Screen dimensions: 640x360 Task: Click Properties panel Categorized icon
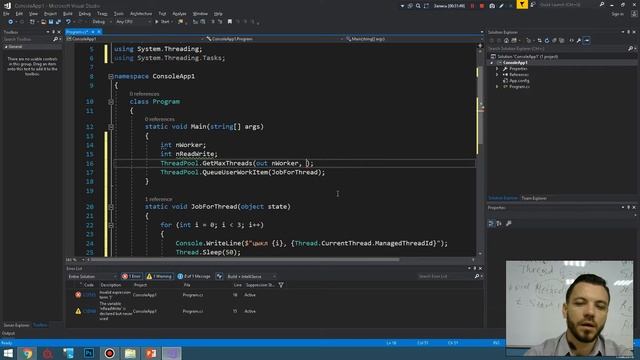pyautogui.click(x=491, y=223)
